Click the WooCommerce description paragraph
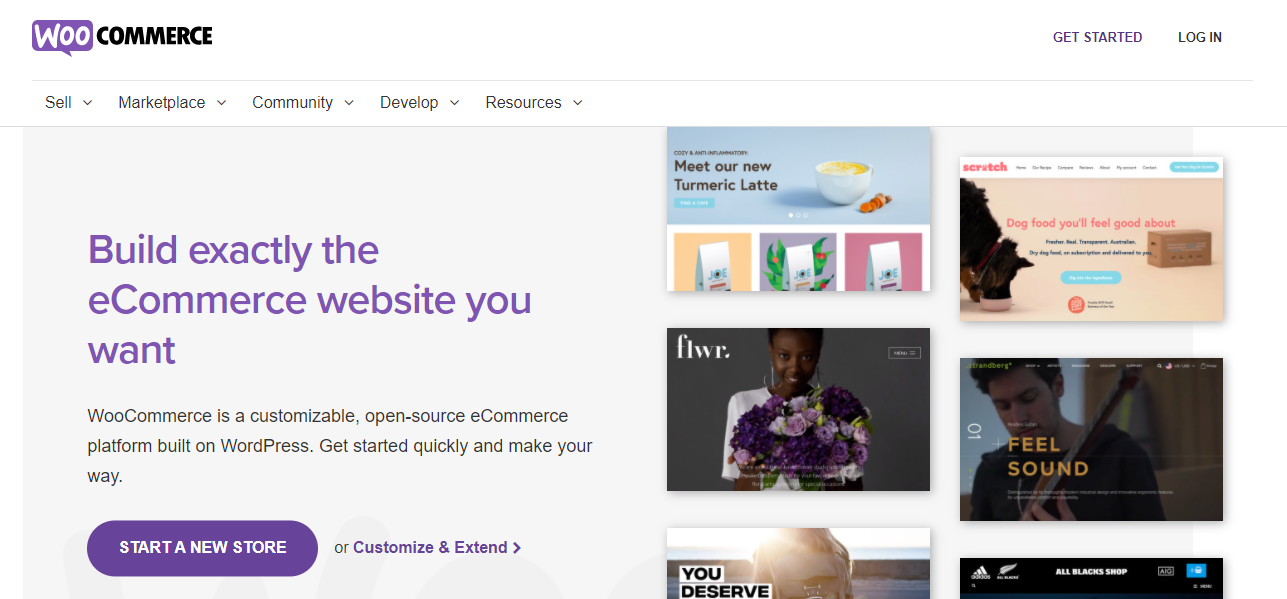 (340, 446)
